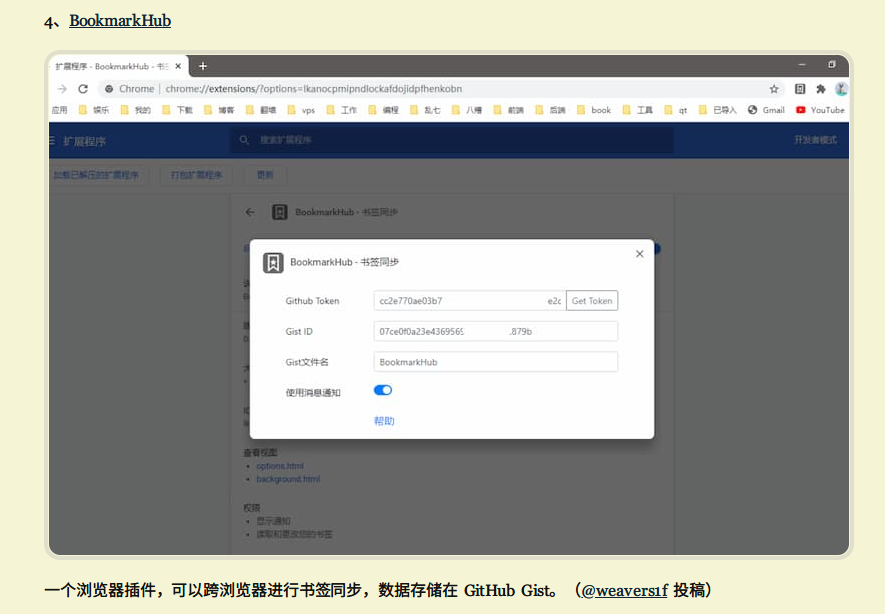The image size is (885, 614).
Task: Open the 下载 bookmark folder
Action: pyautogui.click(x=177, y=110)
